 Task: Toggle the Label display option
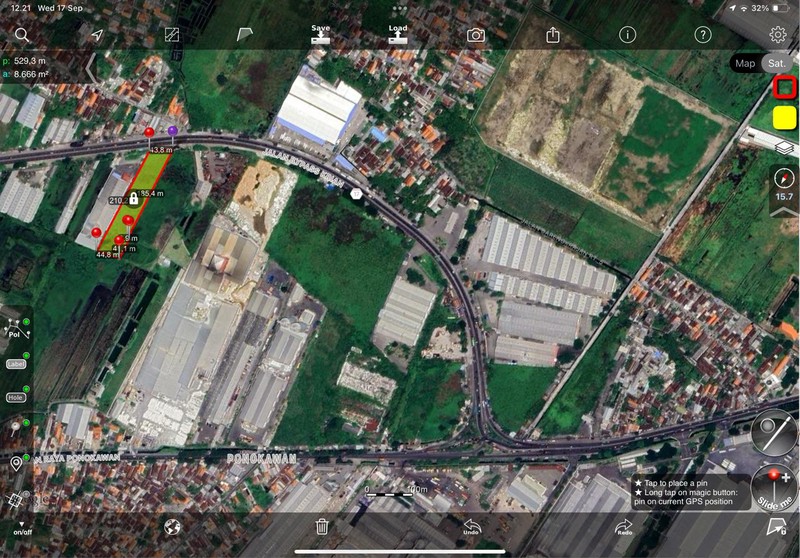[15, 364]
